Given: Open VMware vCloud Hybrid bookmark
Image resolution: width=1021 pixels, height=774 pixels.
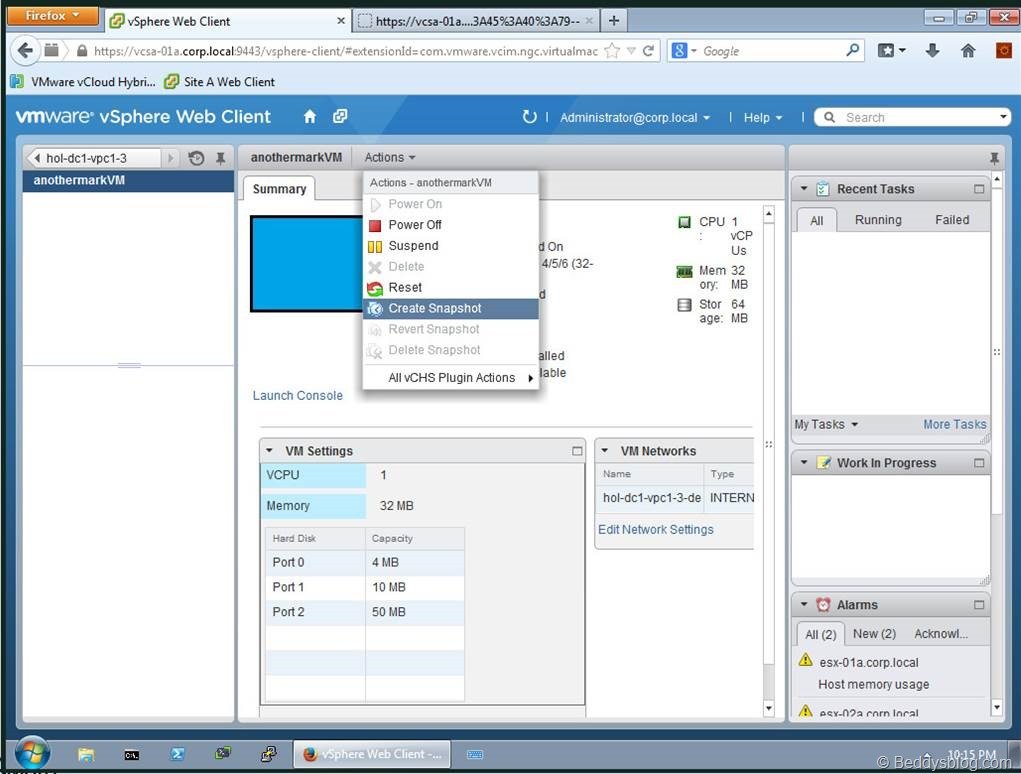Looking at the screenshot, I should pos(84,82).
